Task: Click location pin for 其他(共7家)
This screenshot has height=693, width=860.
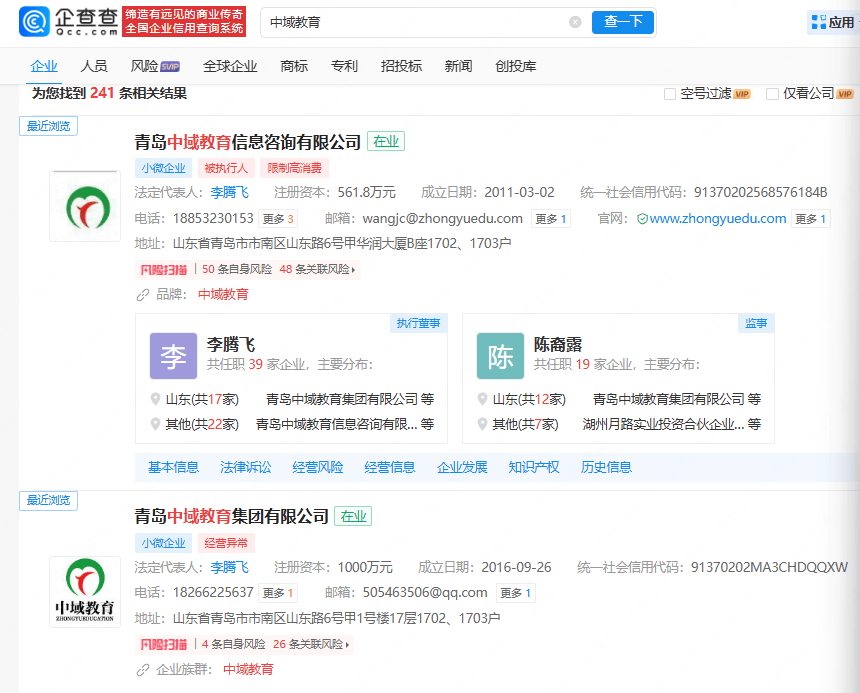Action: [x=483, y=424]
